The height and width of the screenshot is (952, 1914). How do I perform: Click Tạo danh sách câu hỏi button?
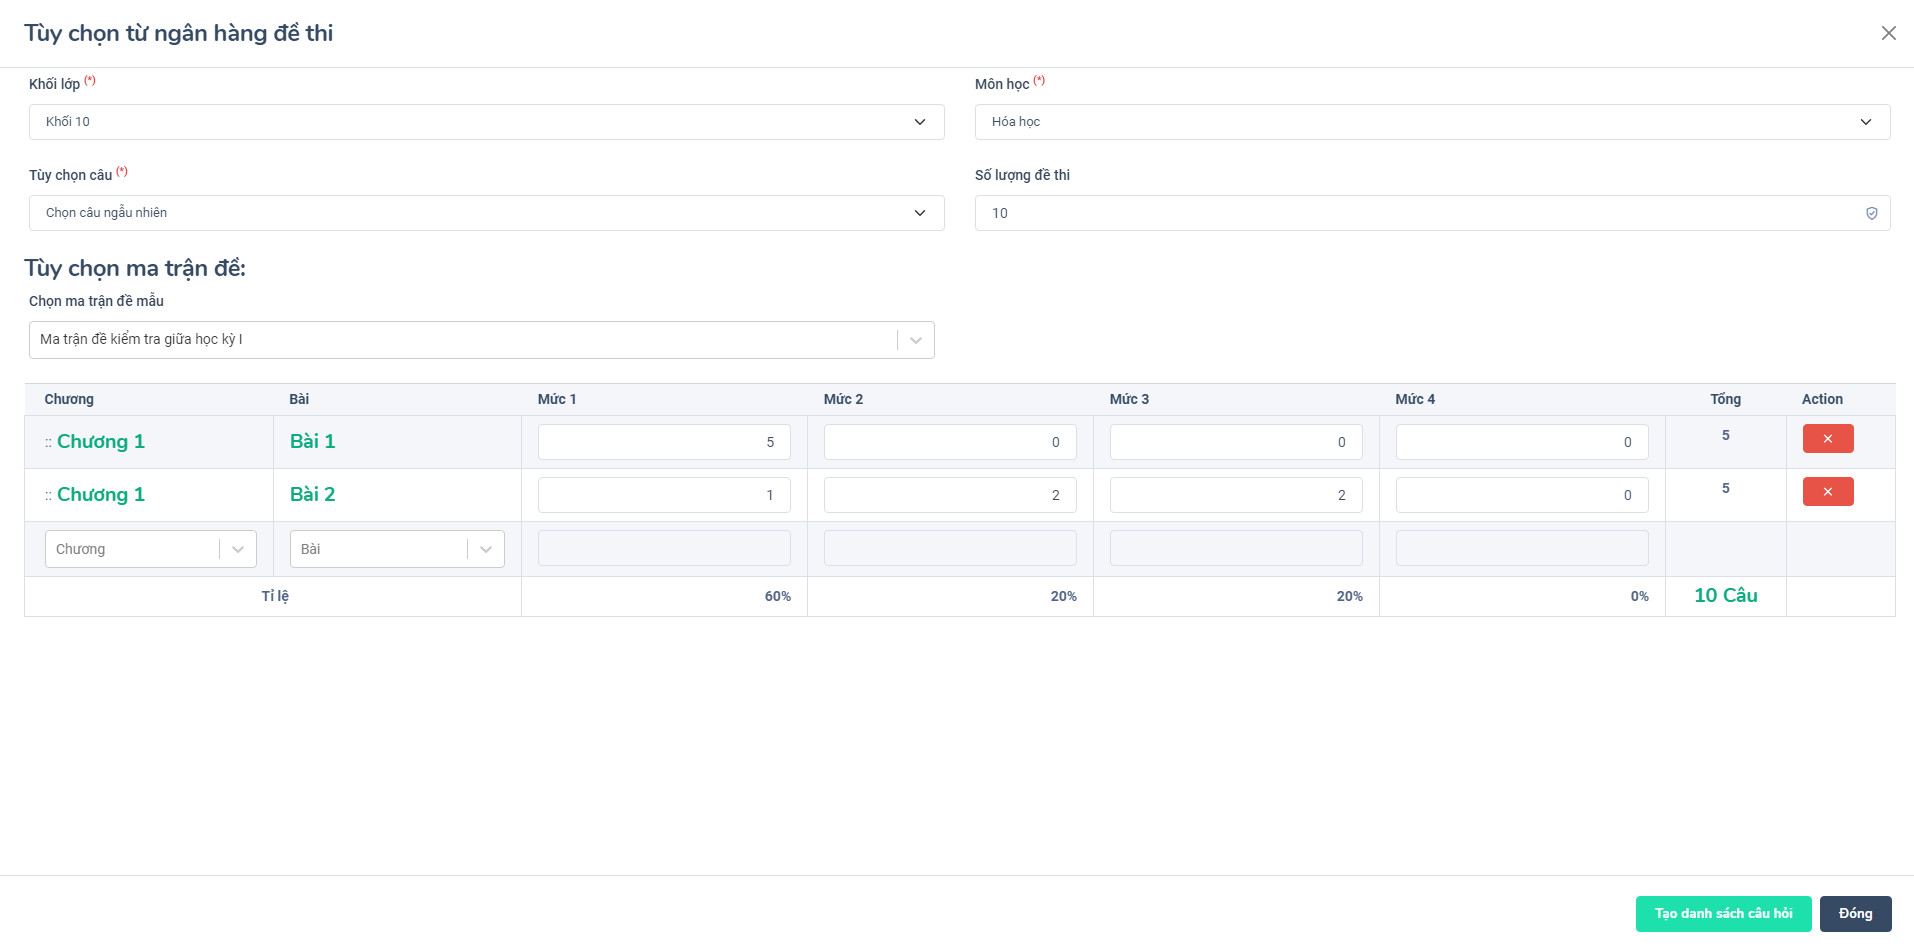(1722, 914)
